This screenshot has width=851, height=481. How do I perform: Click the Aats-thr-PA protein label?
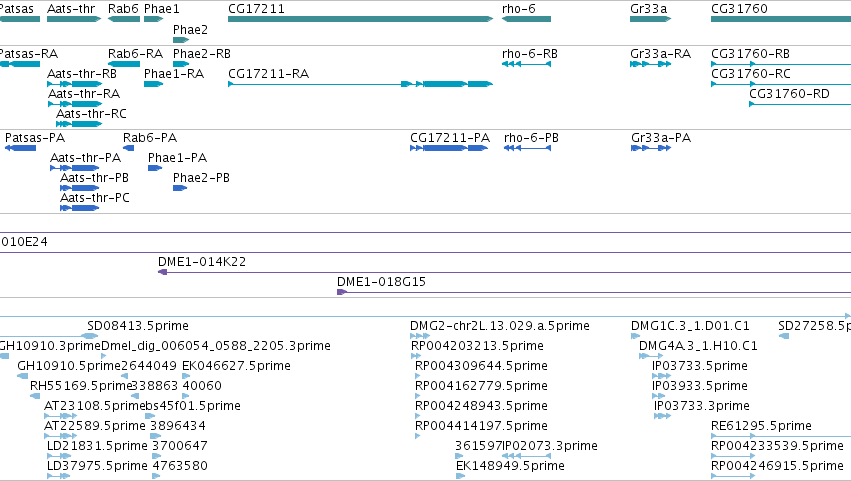pyautogui.click(x=85, y=158)
